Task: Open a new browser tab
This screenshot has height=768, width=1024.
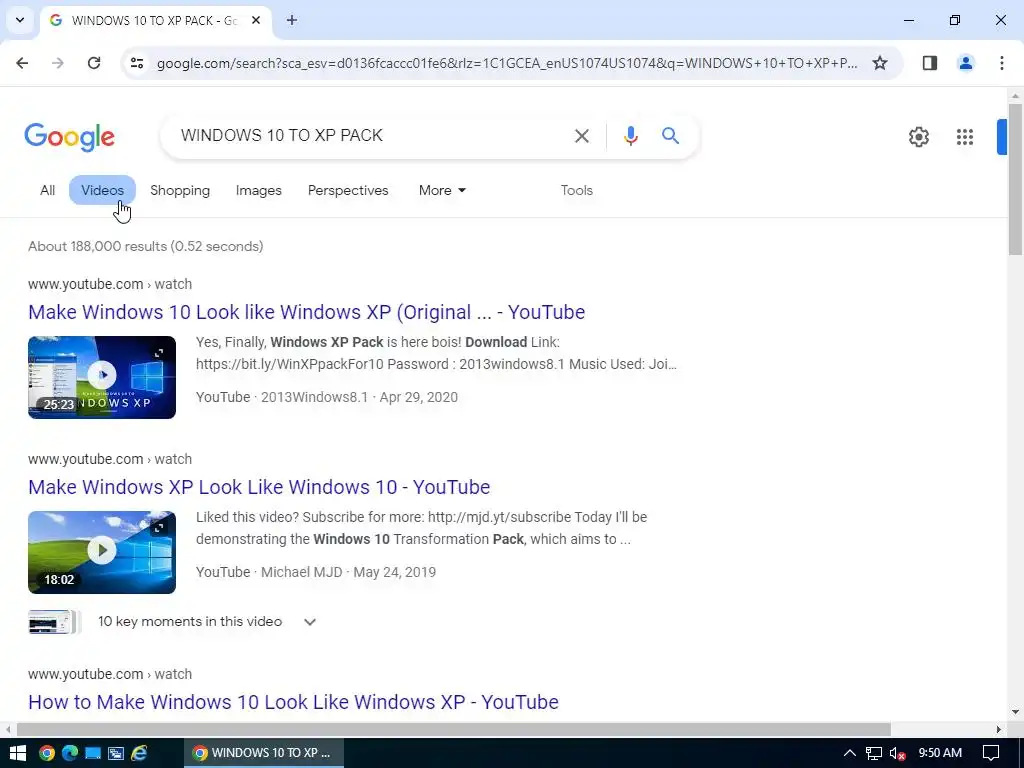Action: pos(292,20)
